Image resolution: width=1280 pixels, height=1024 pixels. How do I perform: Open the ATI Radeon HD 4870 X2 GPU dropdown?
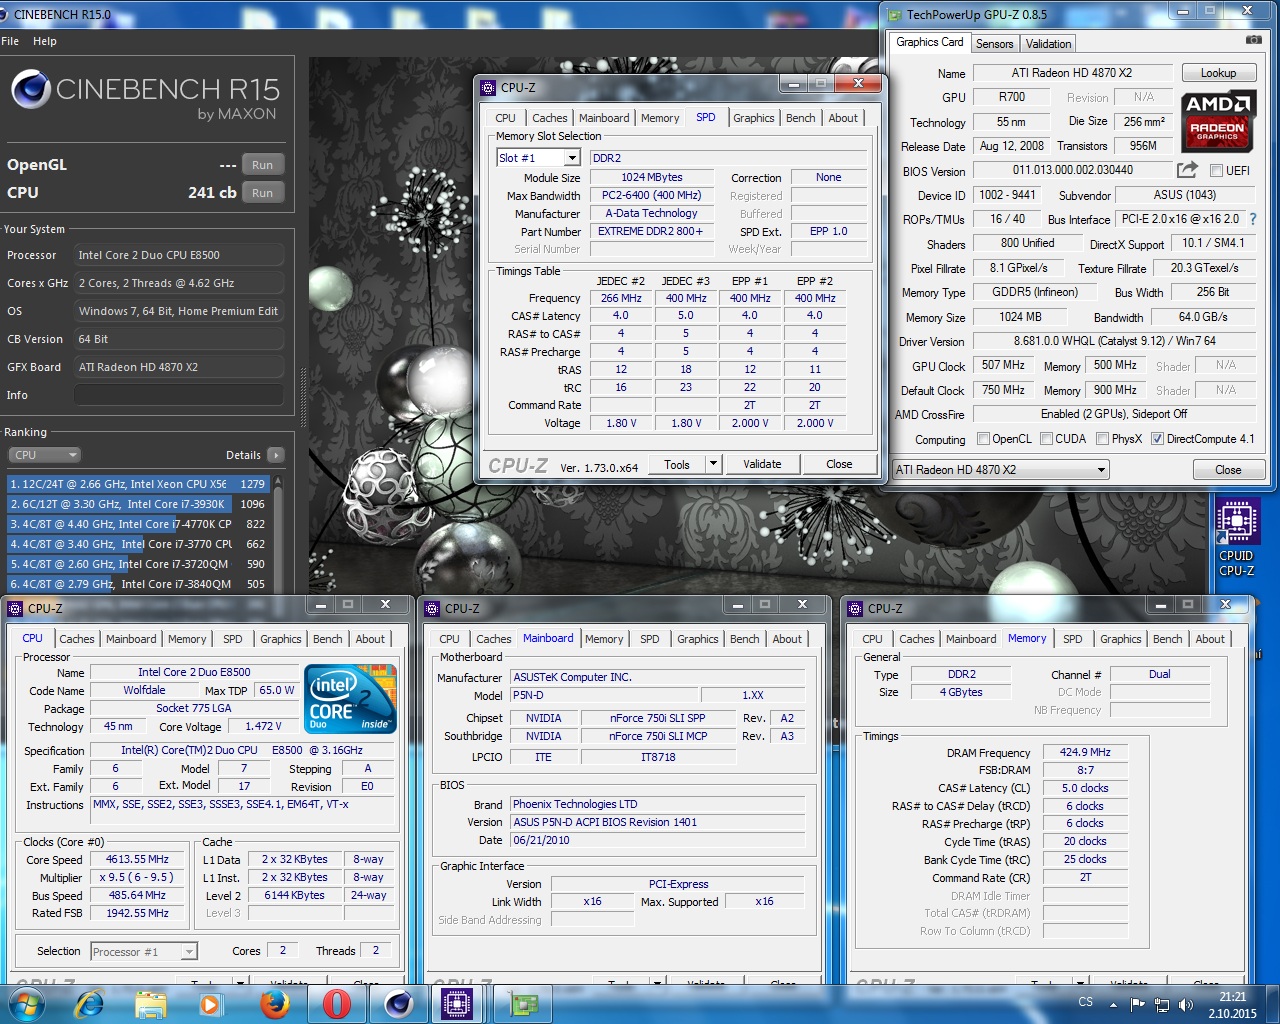click(1001, 470)
